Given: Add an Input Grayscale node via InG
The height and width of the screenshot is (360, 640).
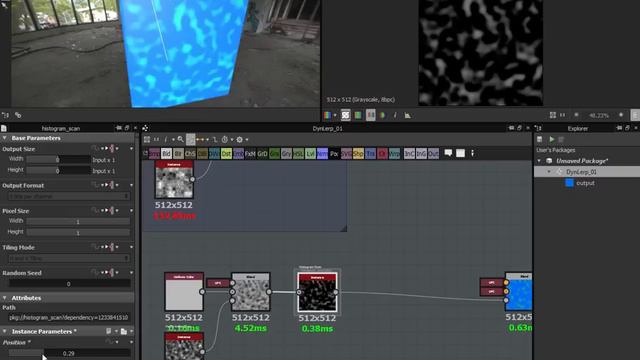Looking at the screenshot, I should [421, 153].
